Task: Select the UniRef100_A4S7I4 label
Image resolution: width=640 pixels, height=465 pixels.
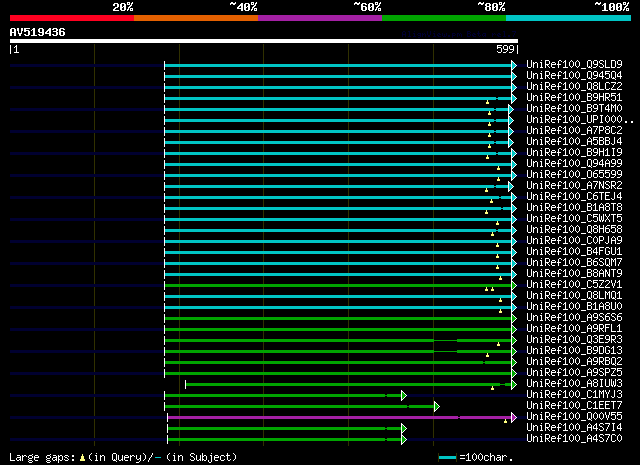Action: 574,428
